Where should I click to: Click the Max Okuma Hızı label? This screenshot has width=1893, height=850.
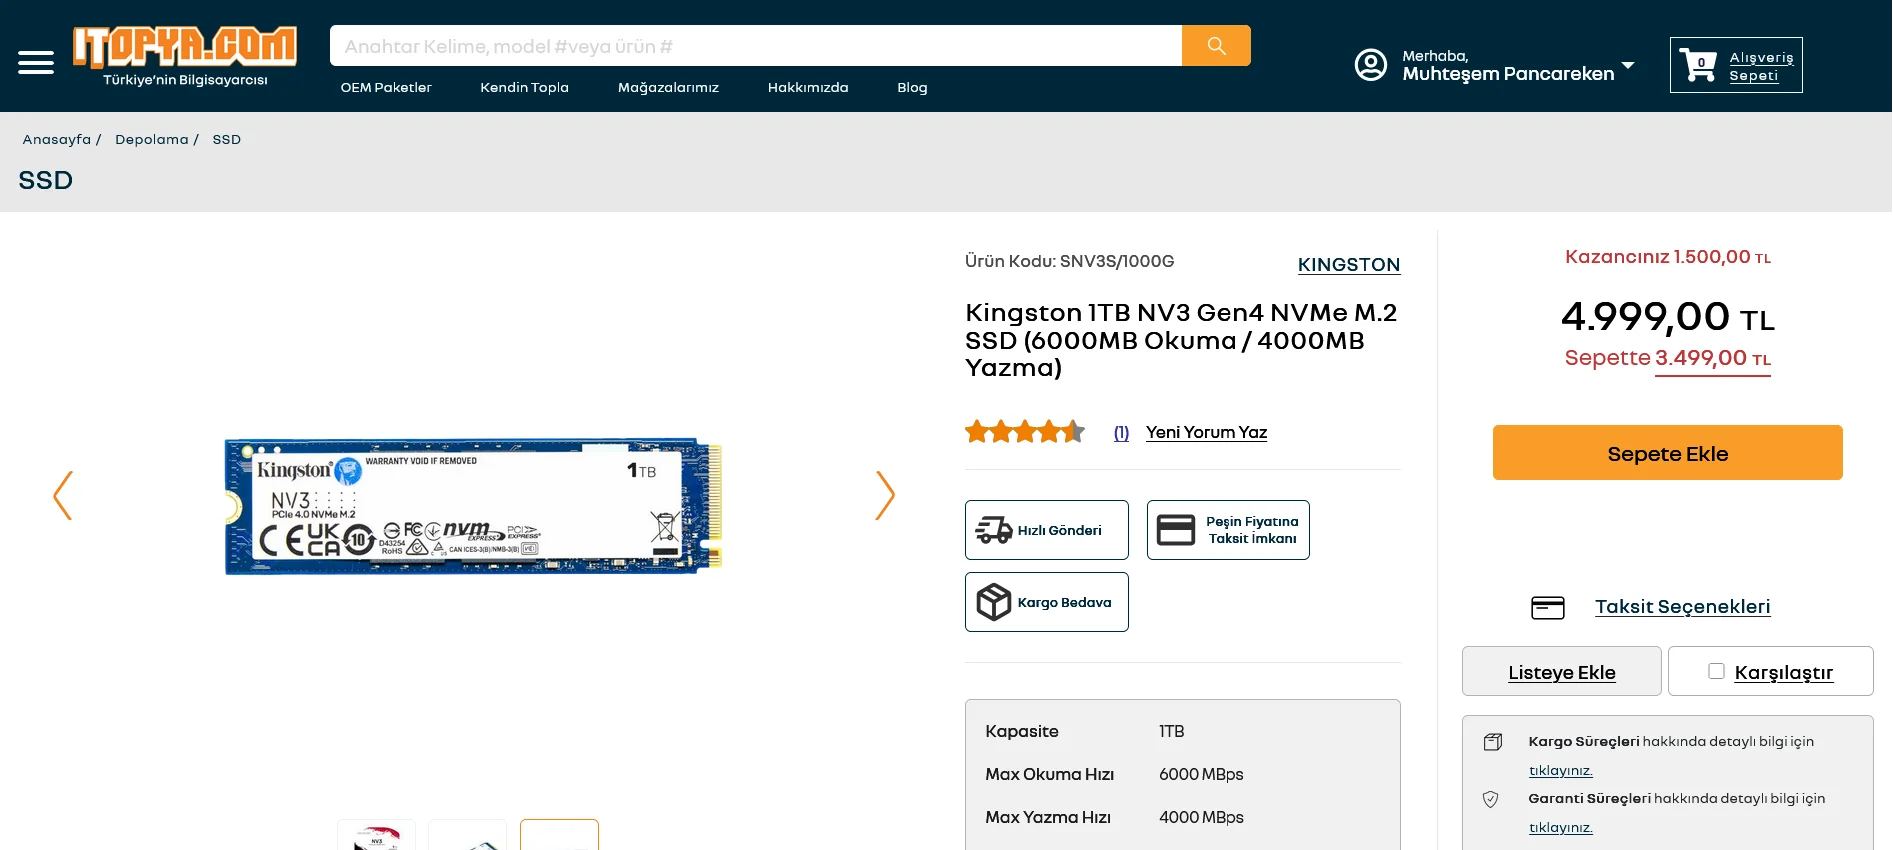pyautogui.click(x=1050, y=774)
